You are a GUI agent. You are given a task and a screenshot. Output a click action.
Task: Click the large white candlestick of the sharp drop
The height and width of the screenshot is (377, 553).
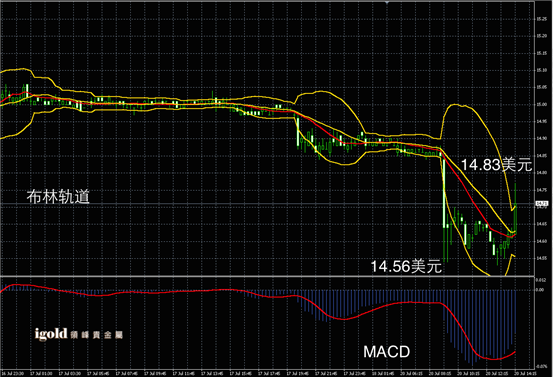444,193
